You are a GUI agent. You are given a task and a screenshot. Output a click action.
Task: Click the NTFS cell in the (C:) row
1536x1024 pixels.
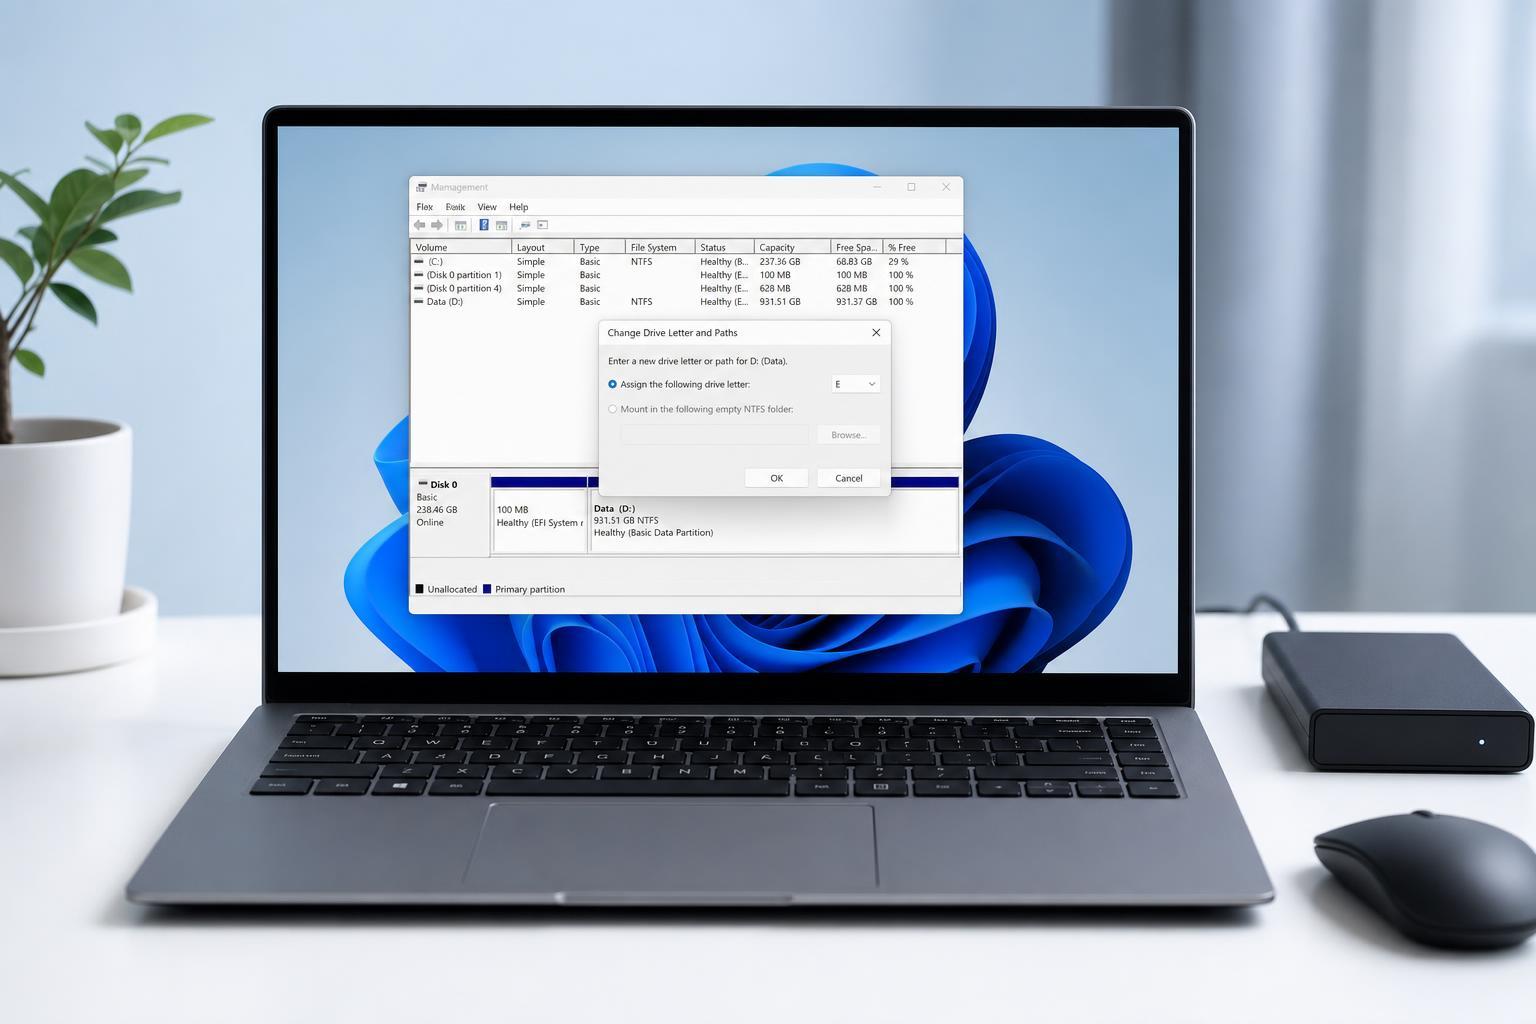[642, 262]
